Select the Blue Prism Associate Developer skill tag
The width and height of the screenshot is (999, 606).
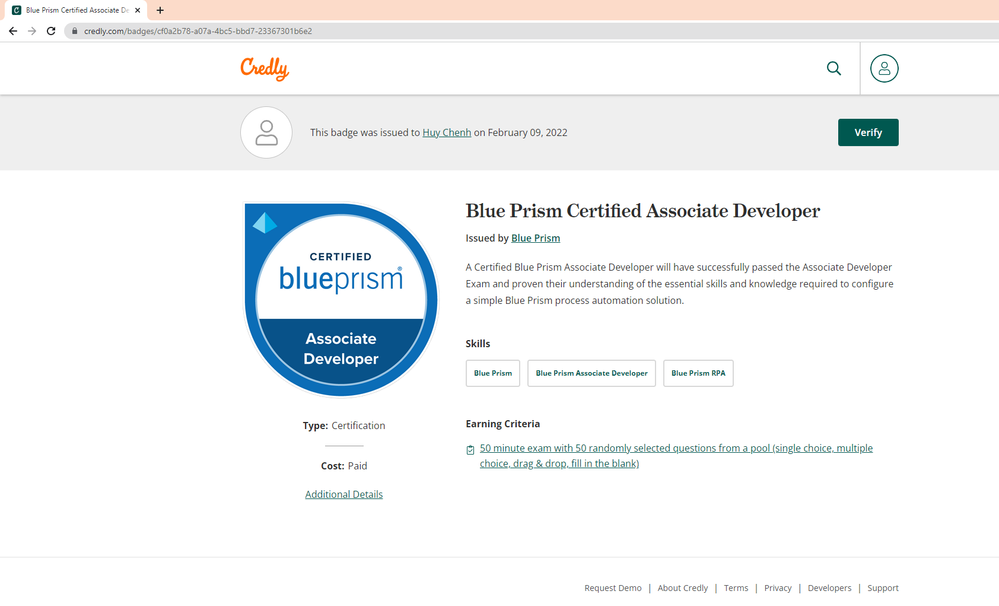[x=591, y=373]
